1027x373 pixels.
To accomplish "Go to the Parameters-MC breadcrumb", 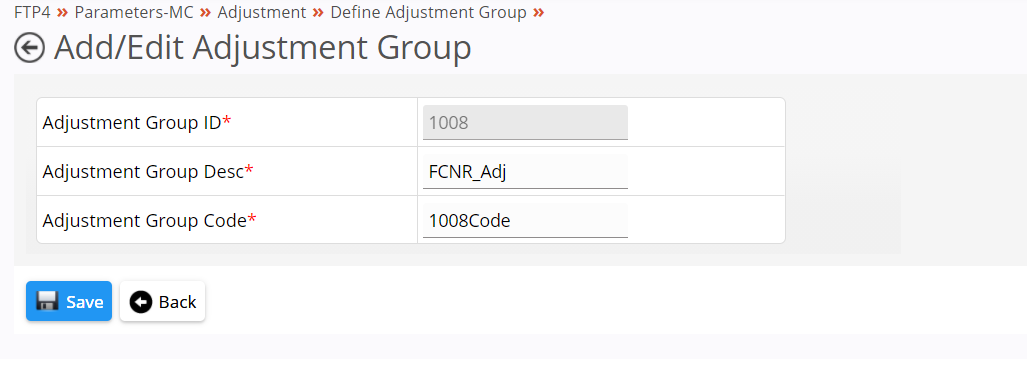I will (134, 12).
